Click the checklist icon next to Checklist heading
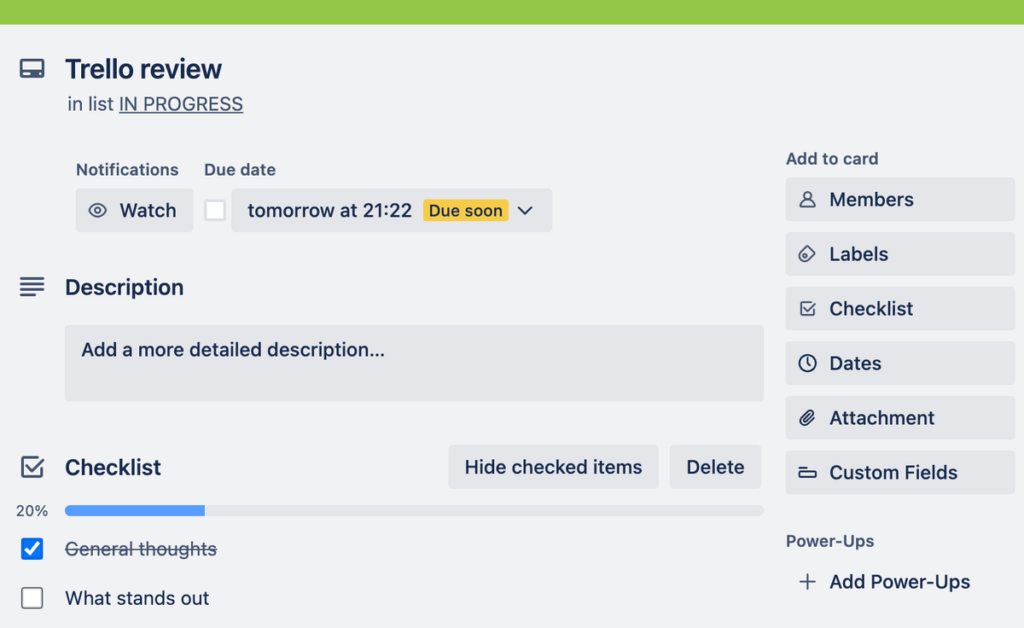Screen dimensions: 1024x628 (x=31, y=466)
